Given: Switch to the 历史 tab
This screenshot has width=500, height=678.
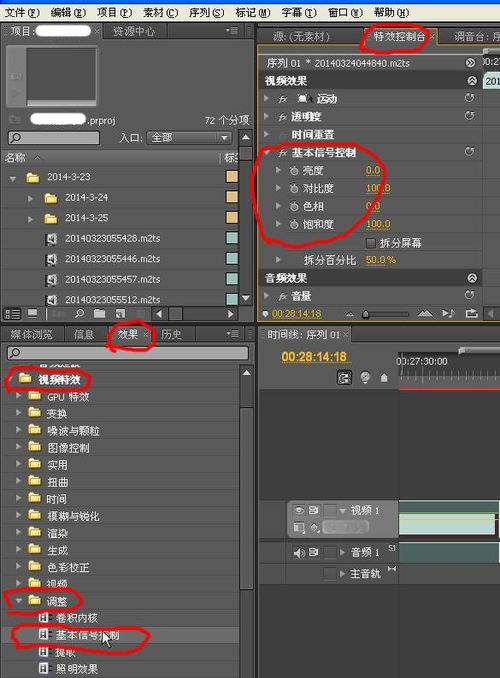Looking at the screenshot, I should pyautogui.click(x=171, y=334).
